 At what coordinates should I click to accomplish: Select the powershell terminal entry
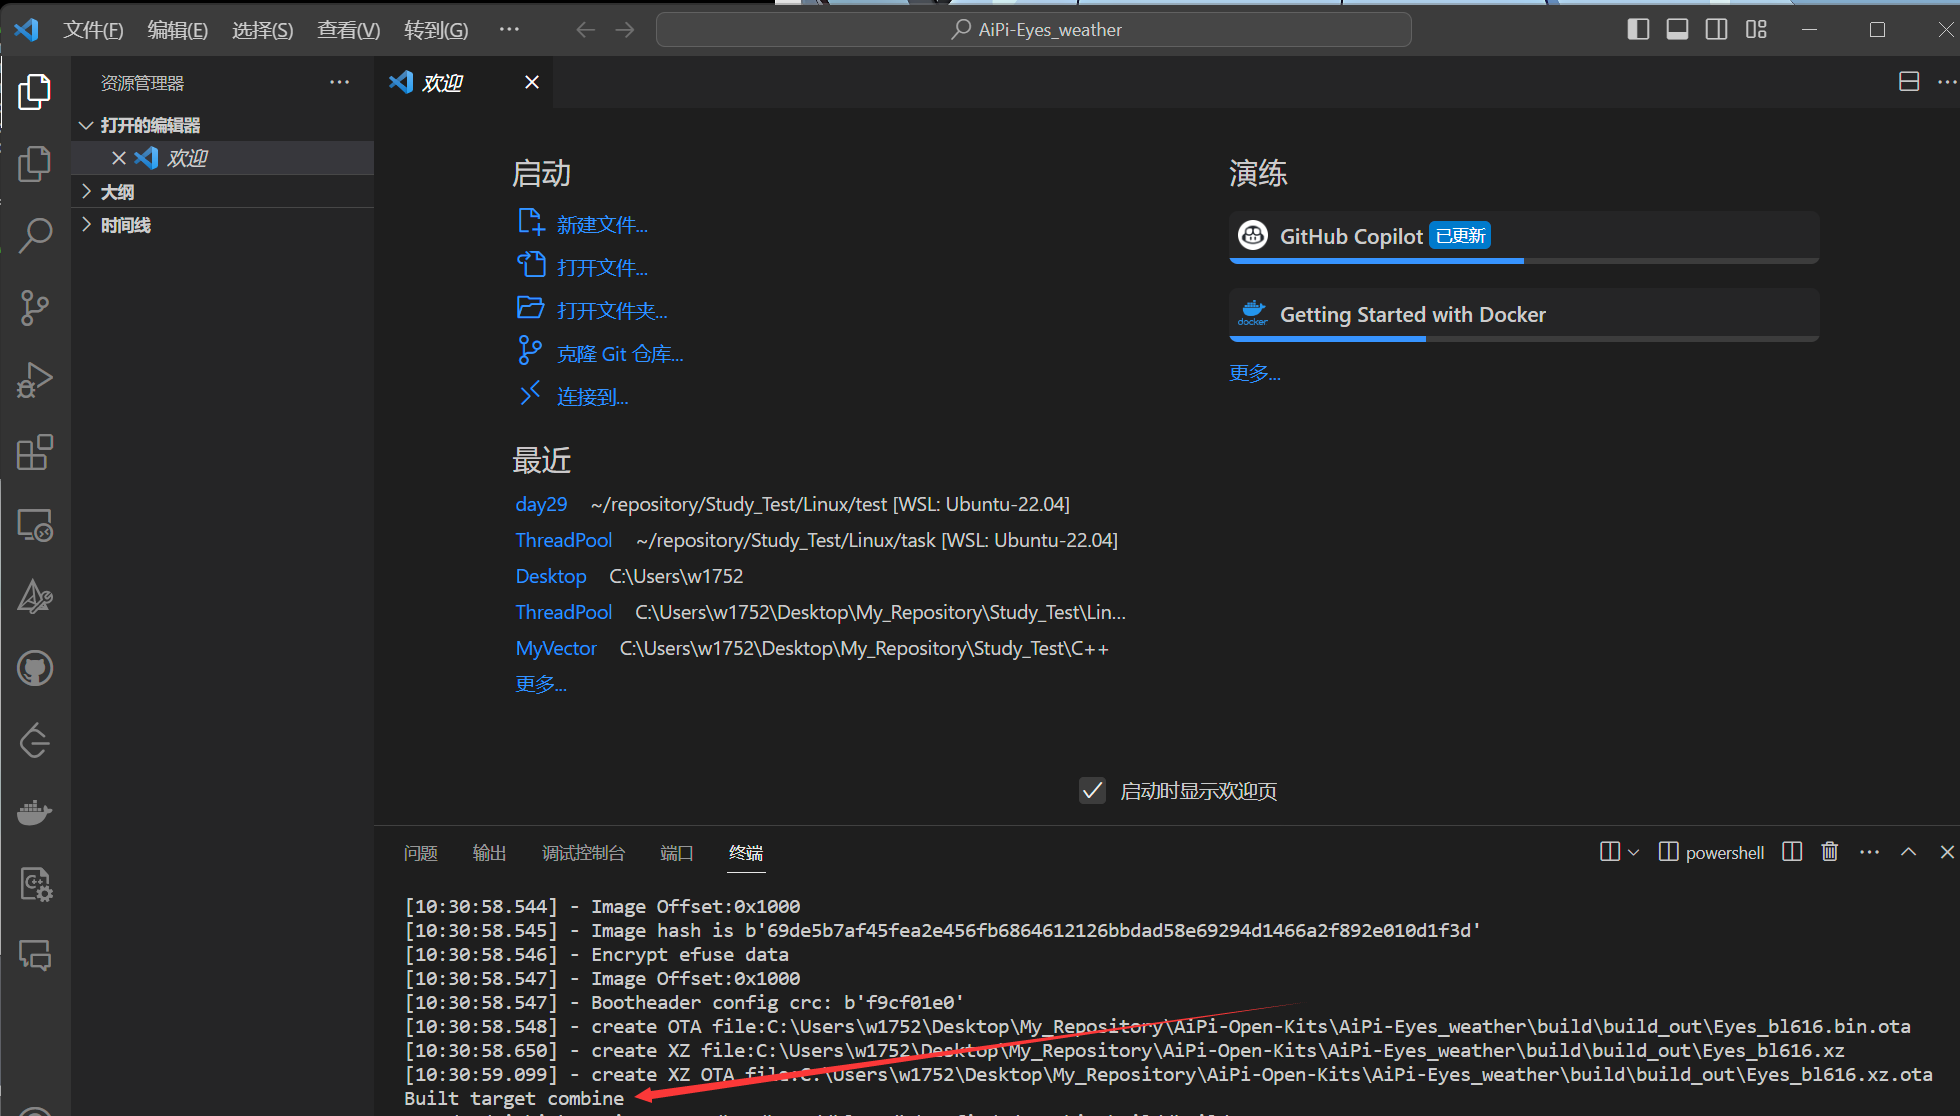1711,852
